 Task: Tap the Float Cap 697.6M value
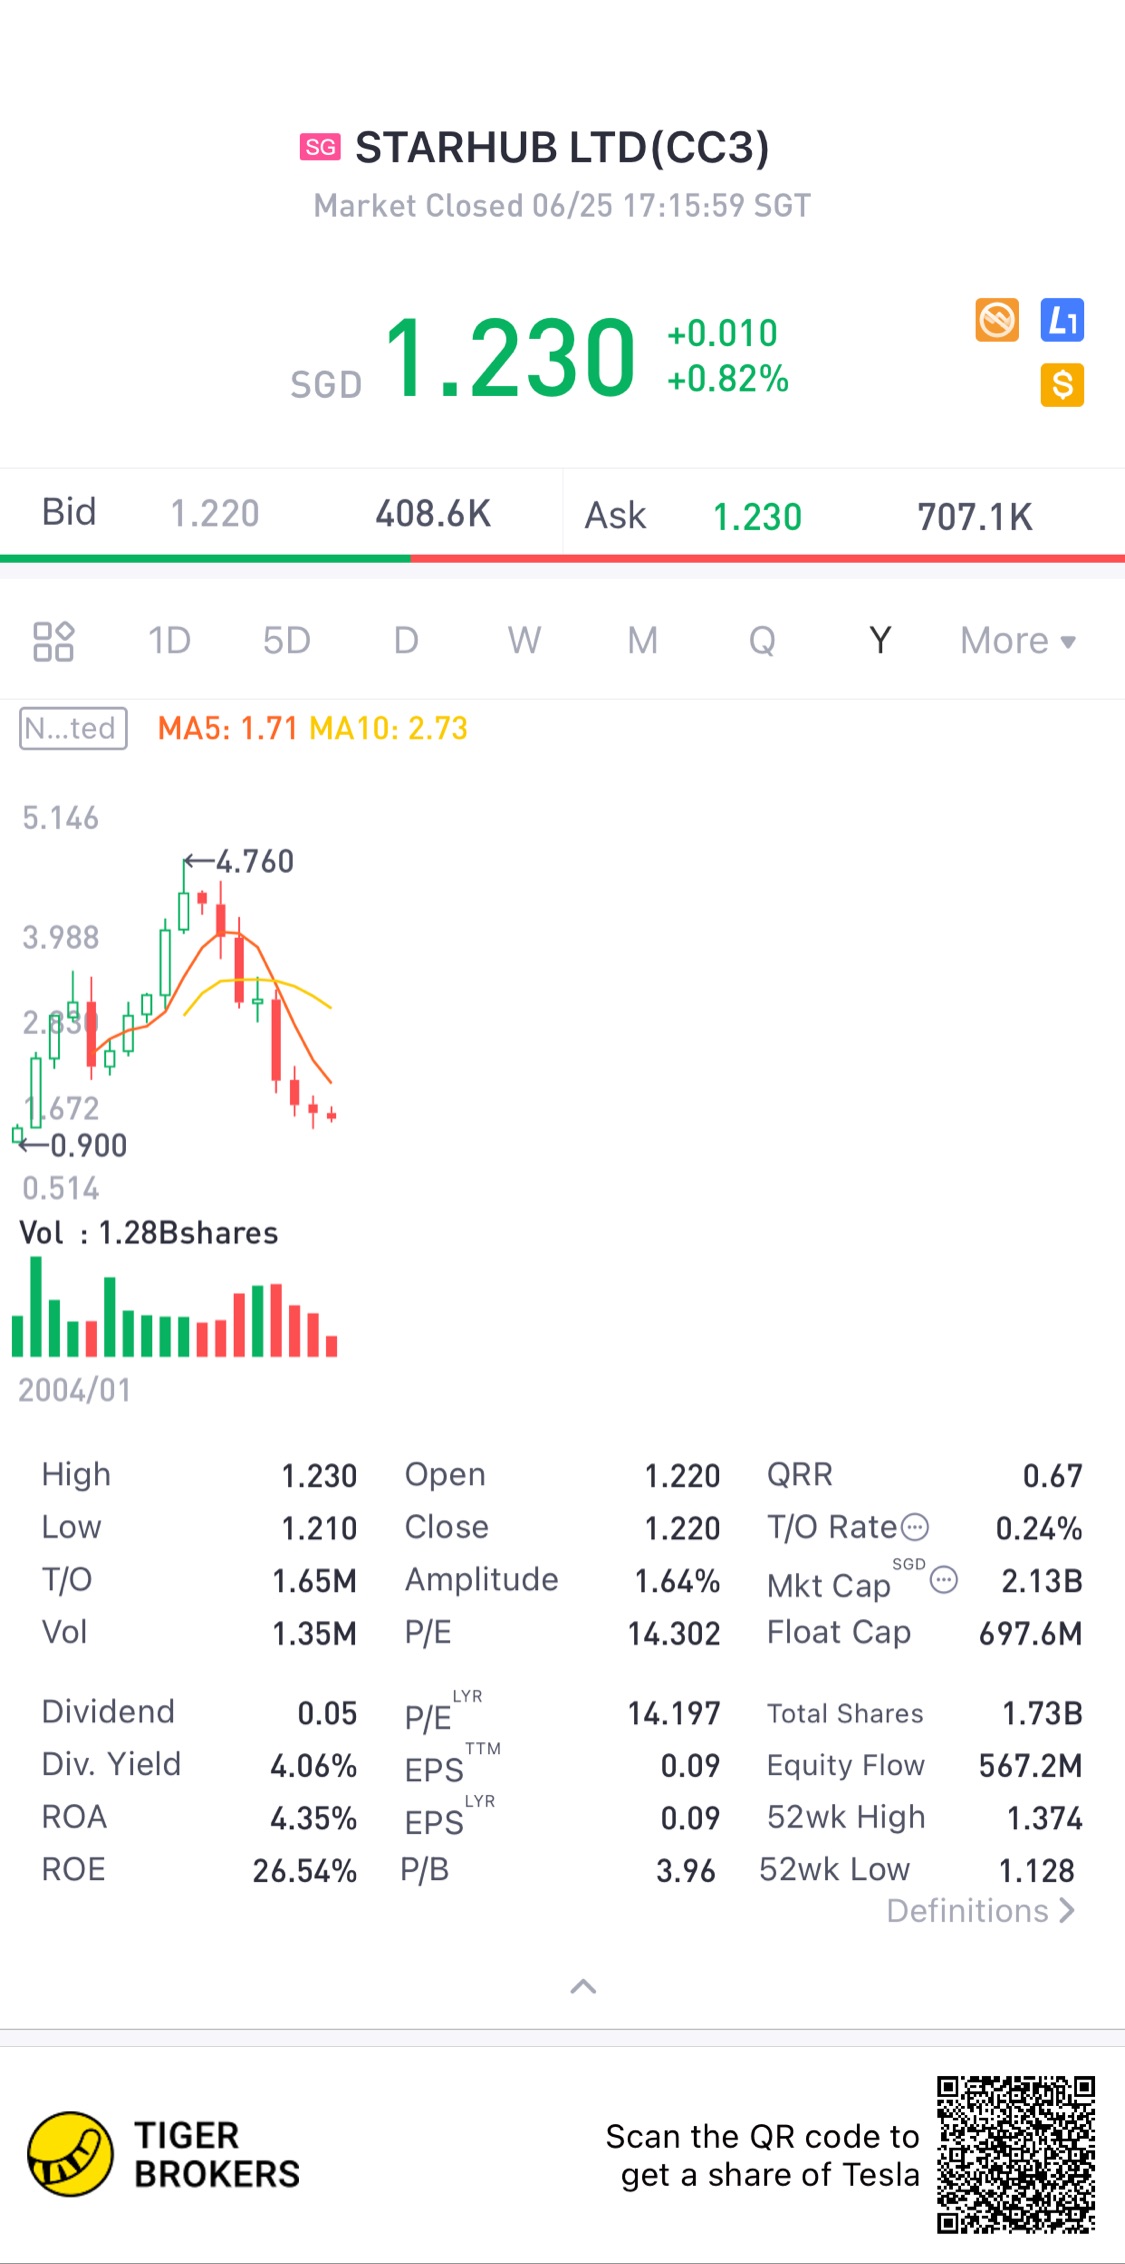1031,1633
